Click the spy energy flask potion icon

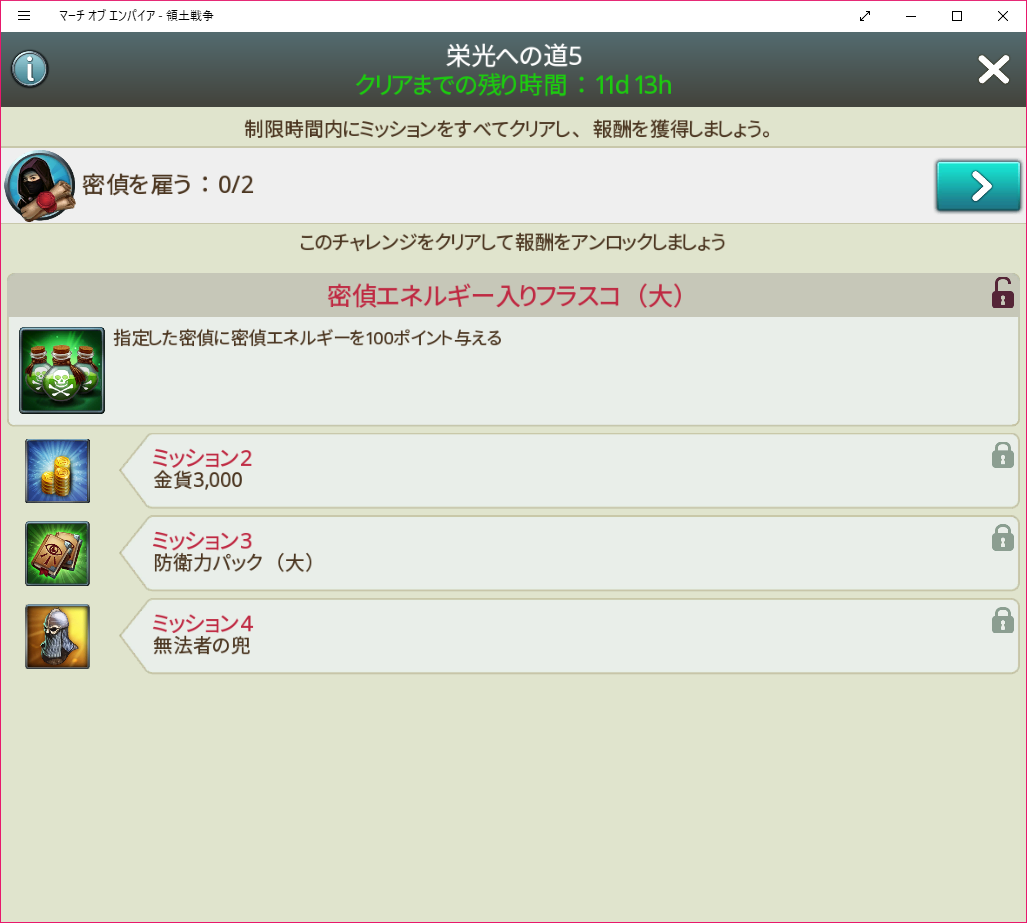(62, 370)
